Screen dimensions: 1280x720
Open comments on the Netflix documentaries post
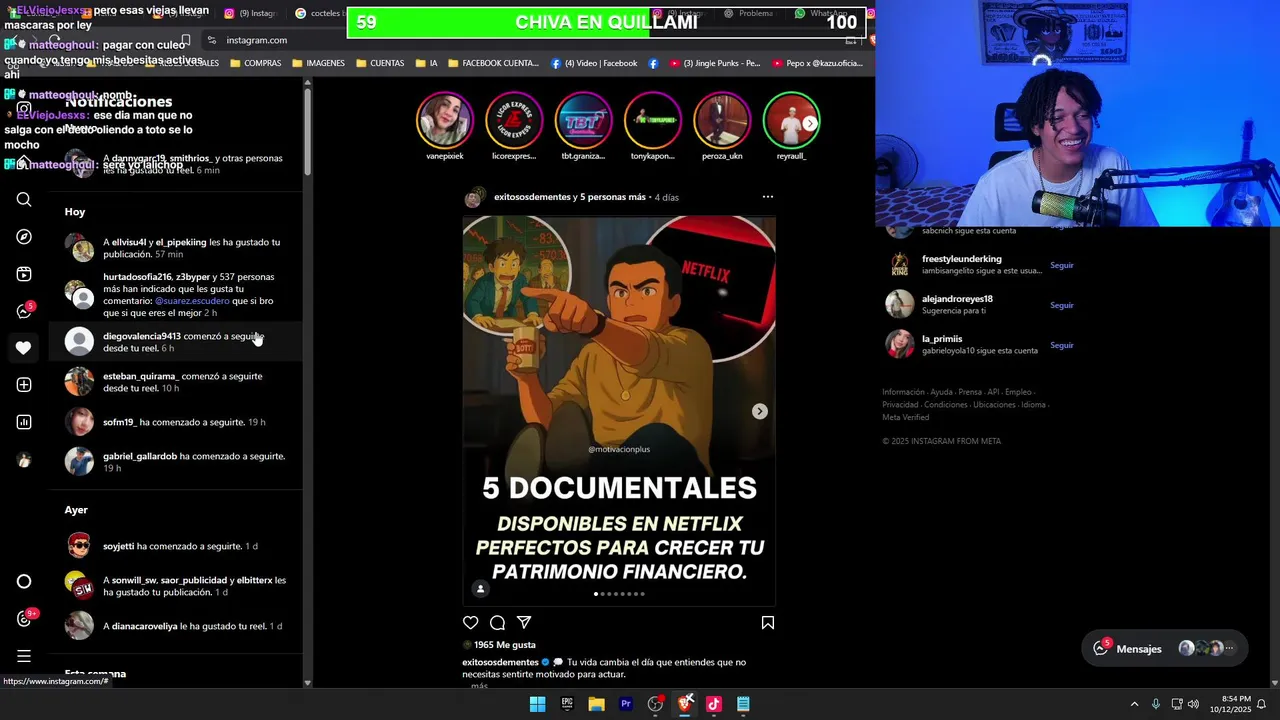coord(497,623)
